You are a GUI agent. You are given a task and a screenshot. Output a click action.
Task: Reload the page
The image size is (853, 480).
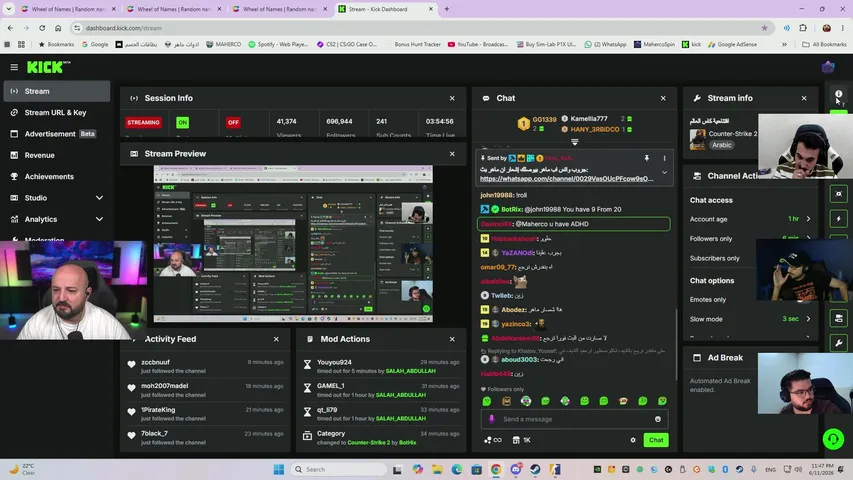pos(42,28)
